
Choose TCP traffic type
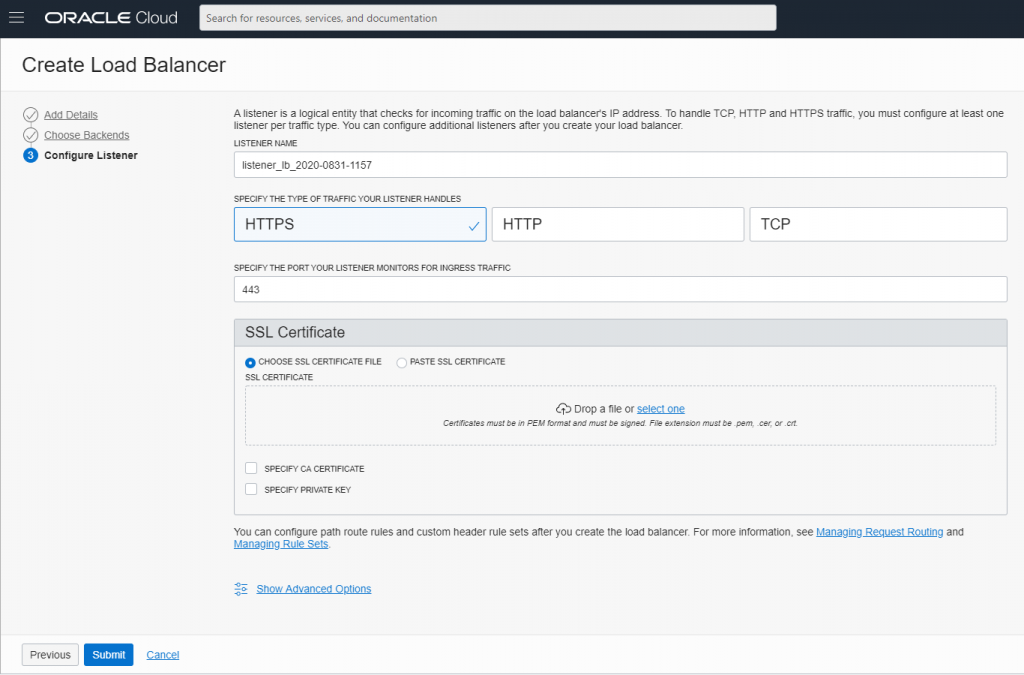pos(878,225)
